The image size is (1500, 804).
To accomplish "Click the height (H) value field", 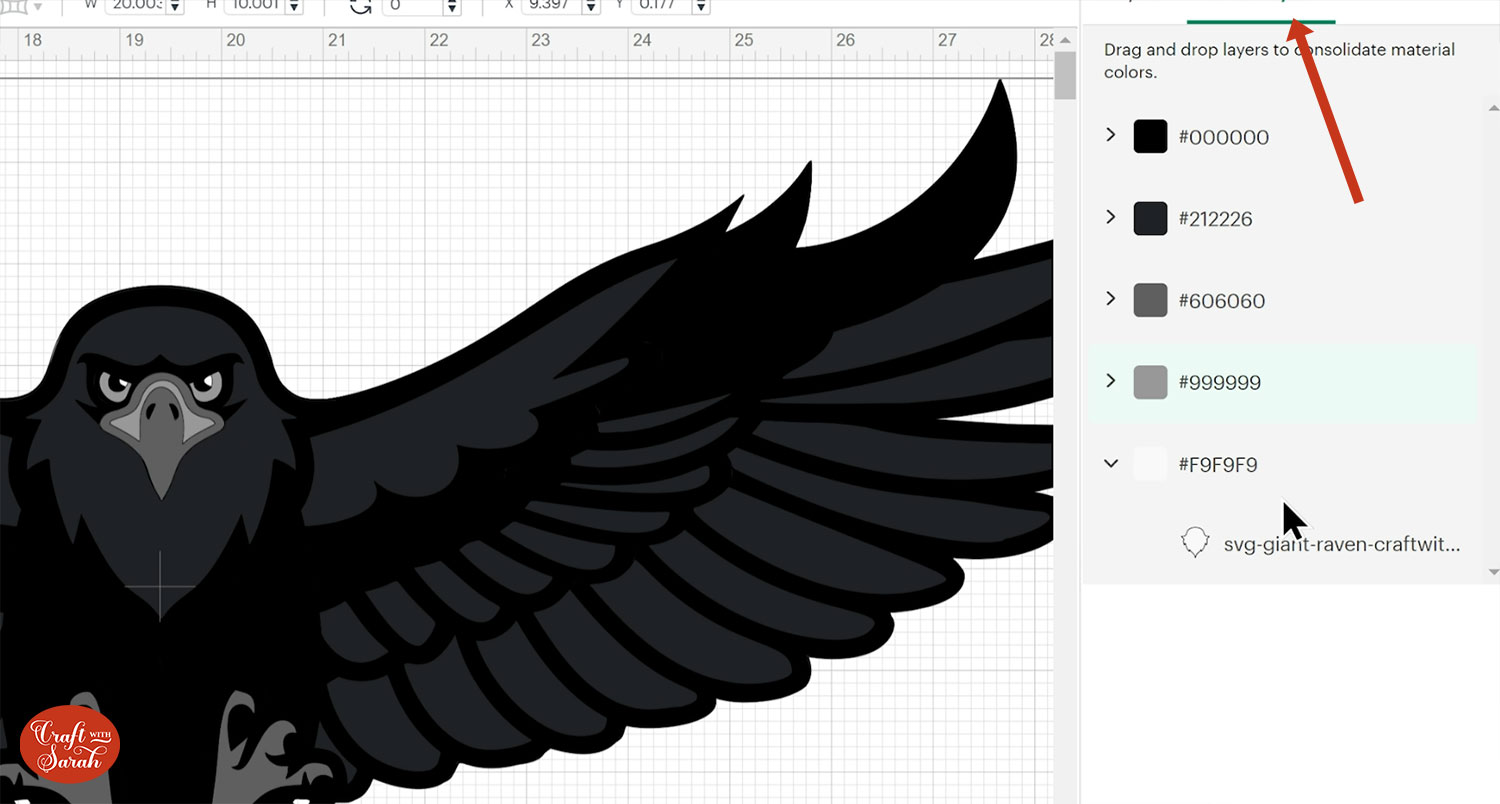I will (x=254, y=5).
